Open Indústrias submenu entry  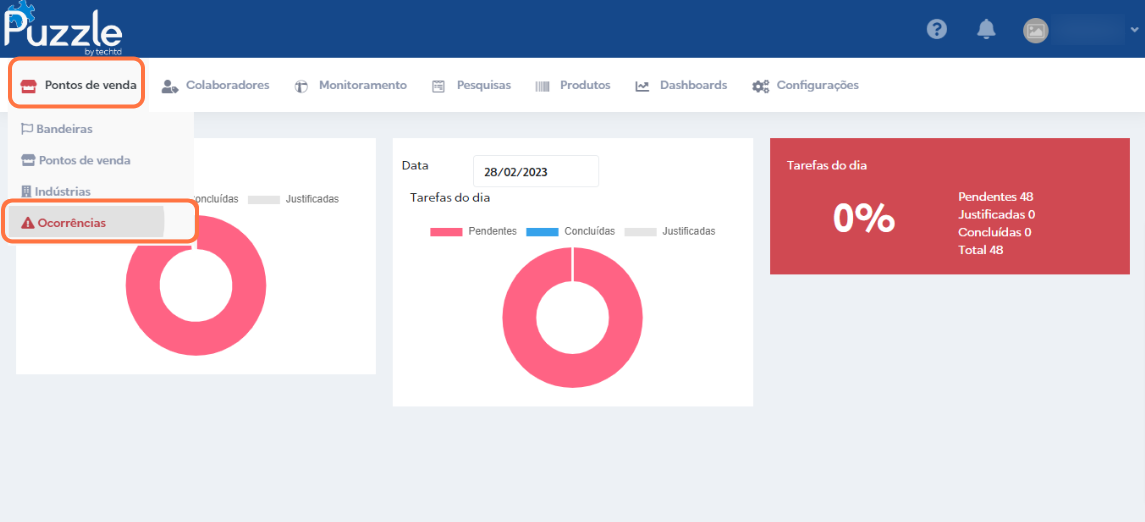tap(62, 191)
